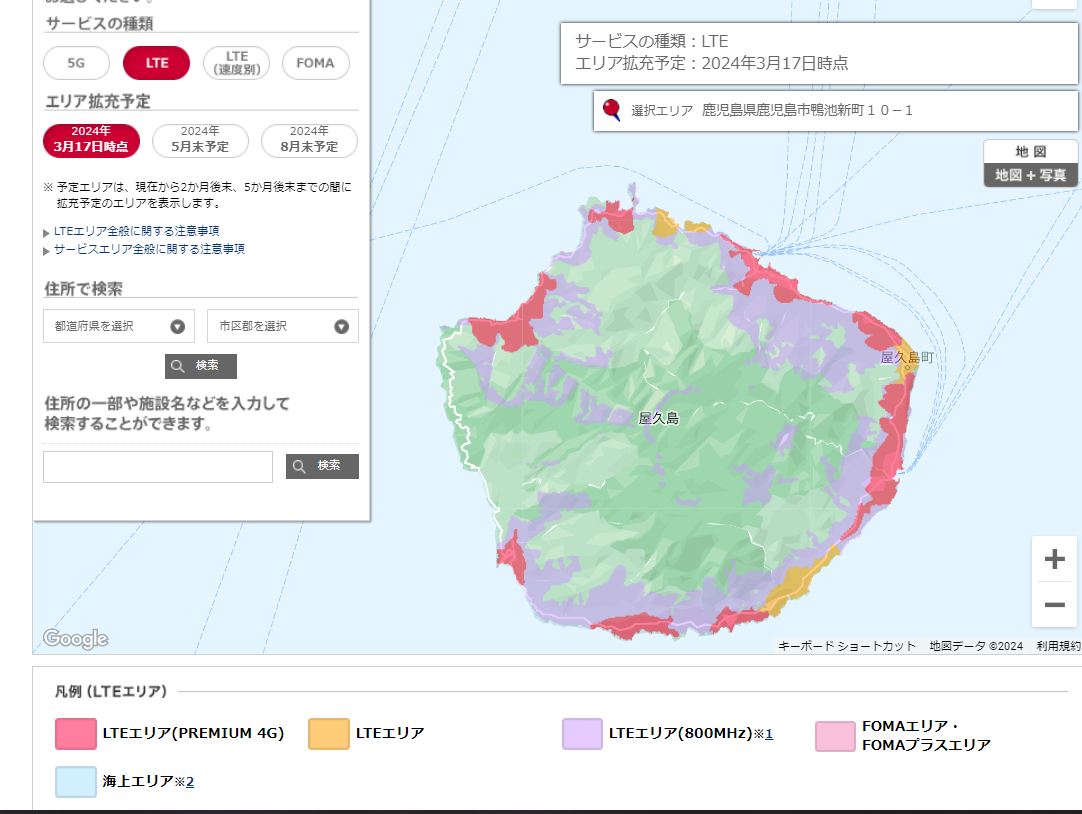This screenshot has width=1082, height=814.
Task: Click the エリア拡充予定：2024年3月17日時点 text
Action: click(x=711, y=63)
